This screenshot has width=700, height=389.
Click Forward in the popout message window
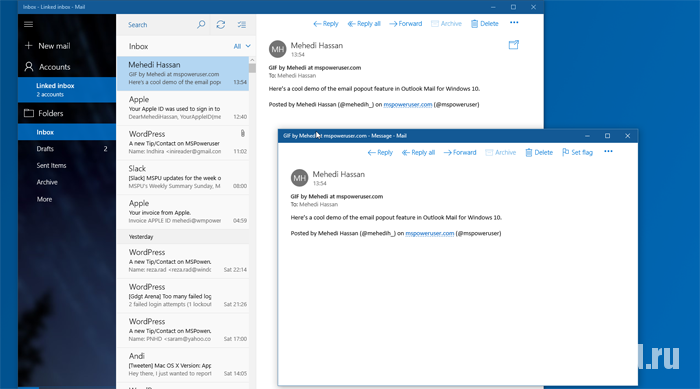pyautogui.click(x=460, y=152)
